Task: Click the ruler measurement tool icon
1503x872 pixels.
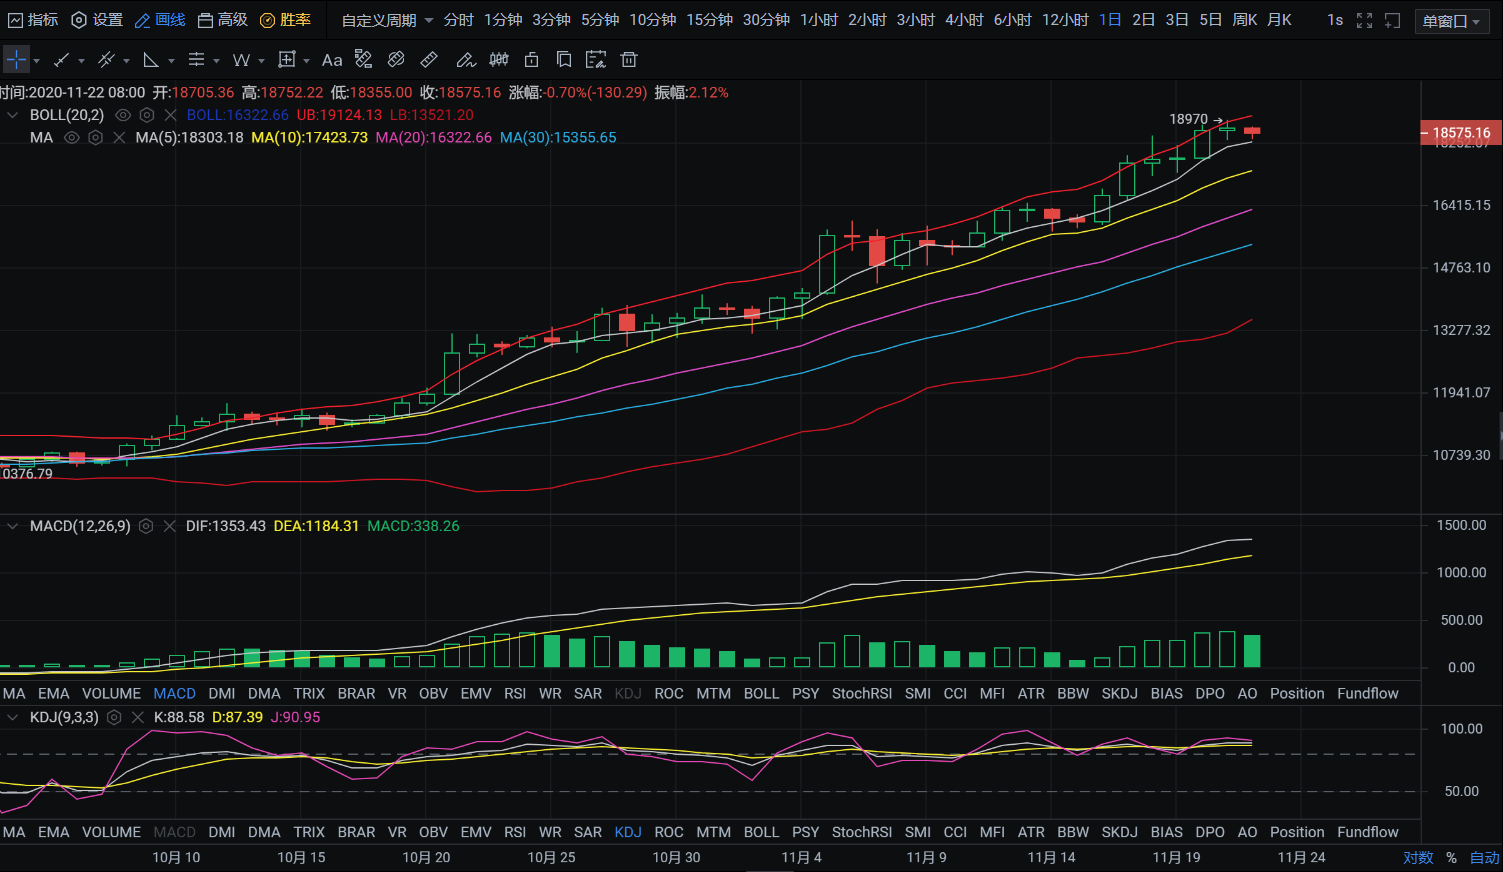Action: tap(429, 60)
